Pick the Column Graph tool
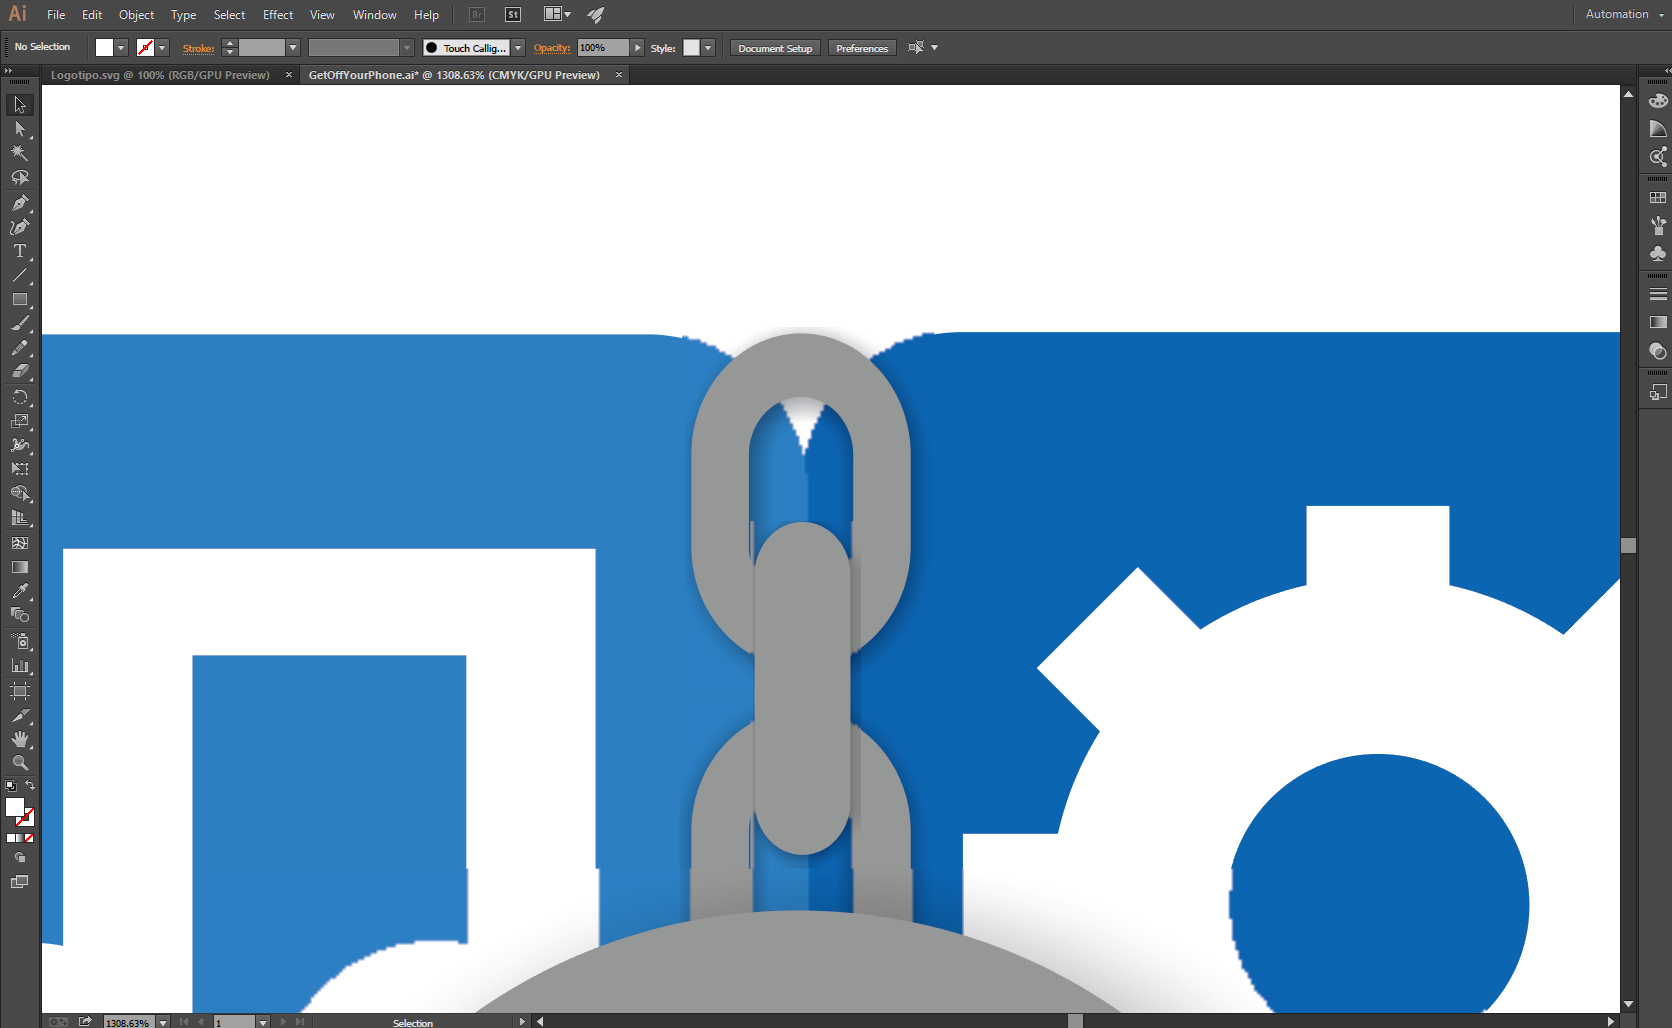The image size is (1672, 1028). point(20,665)
